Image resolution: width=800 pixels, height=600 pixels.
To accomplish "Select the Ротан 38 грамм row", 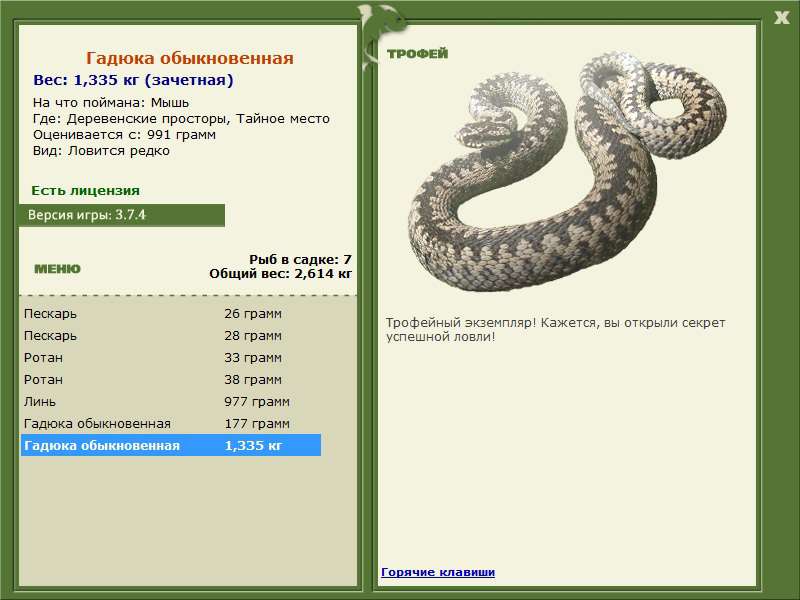I will (x=171, y=379).
